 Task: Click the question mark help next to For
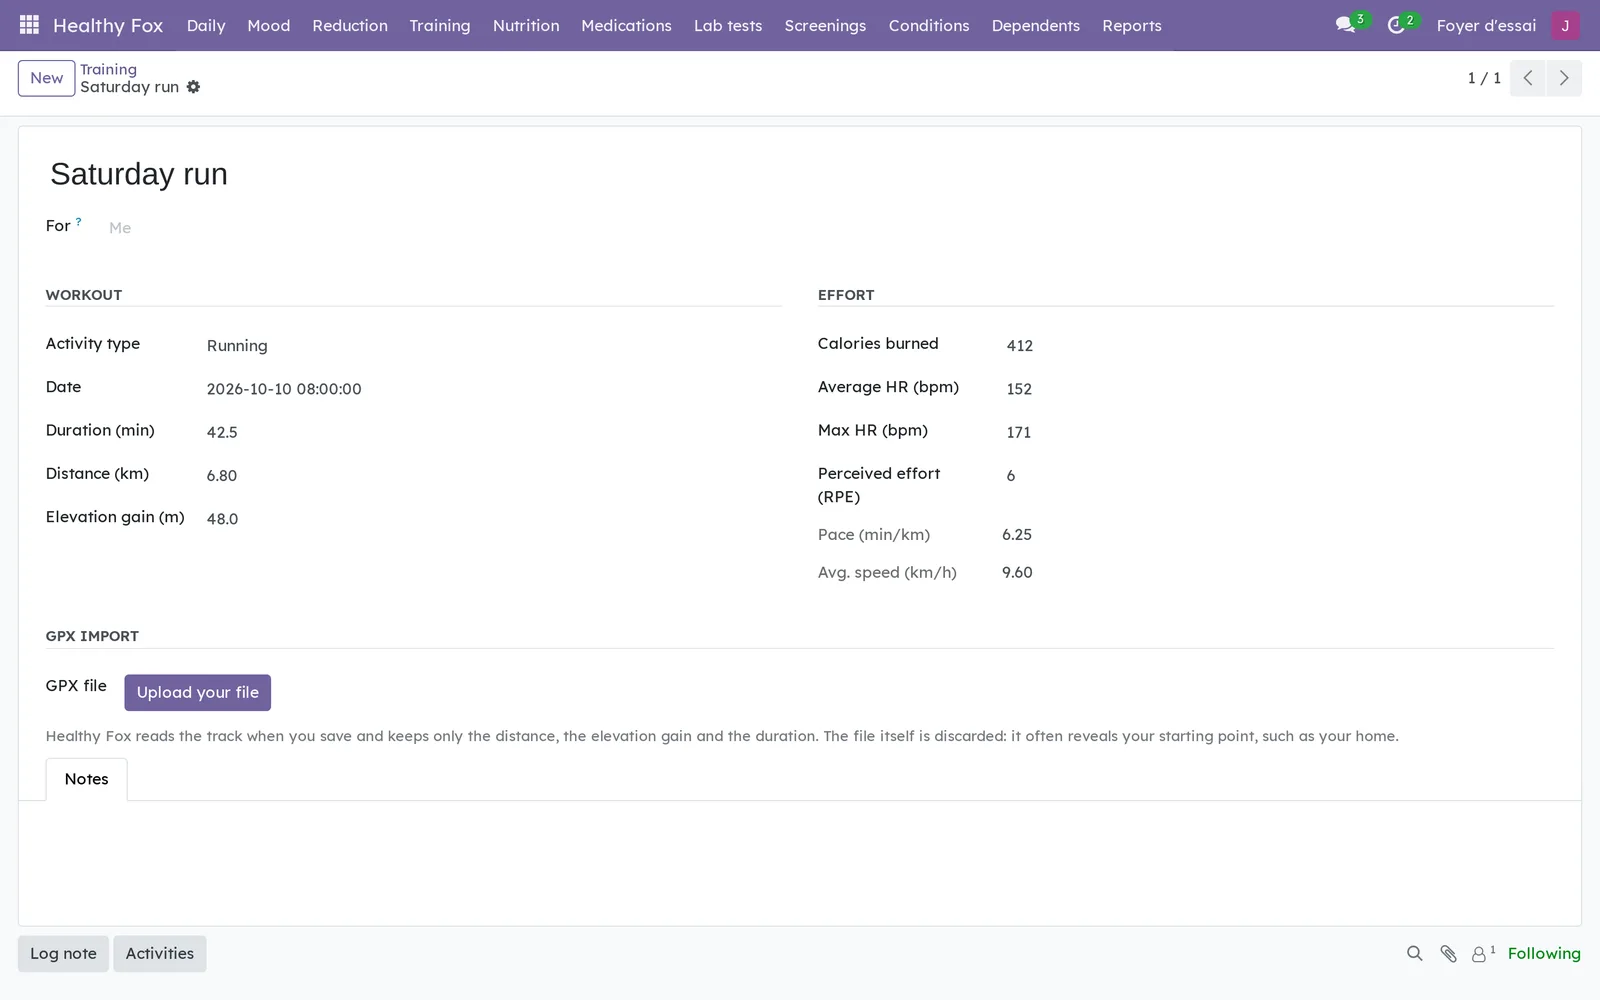pos(78,222)
